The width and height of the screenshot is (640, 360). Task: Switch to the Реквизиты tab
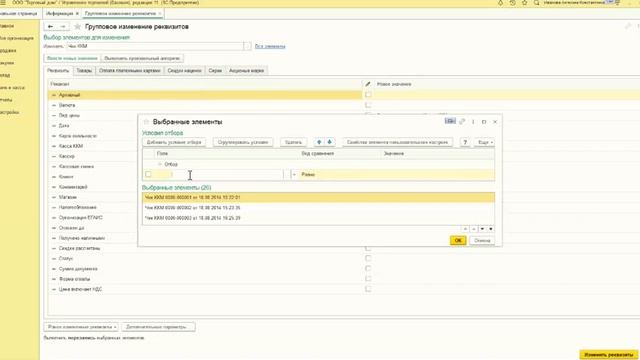coord(58,71)
